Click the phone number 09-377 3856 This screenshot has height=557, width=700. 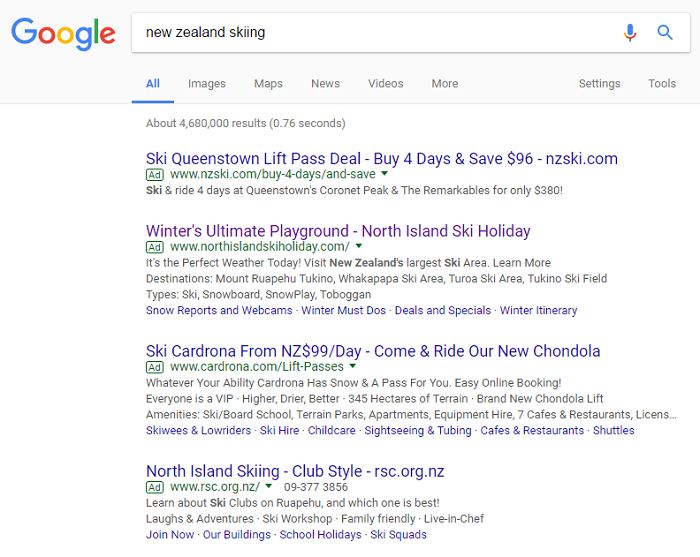click(x=316, y=487)
